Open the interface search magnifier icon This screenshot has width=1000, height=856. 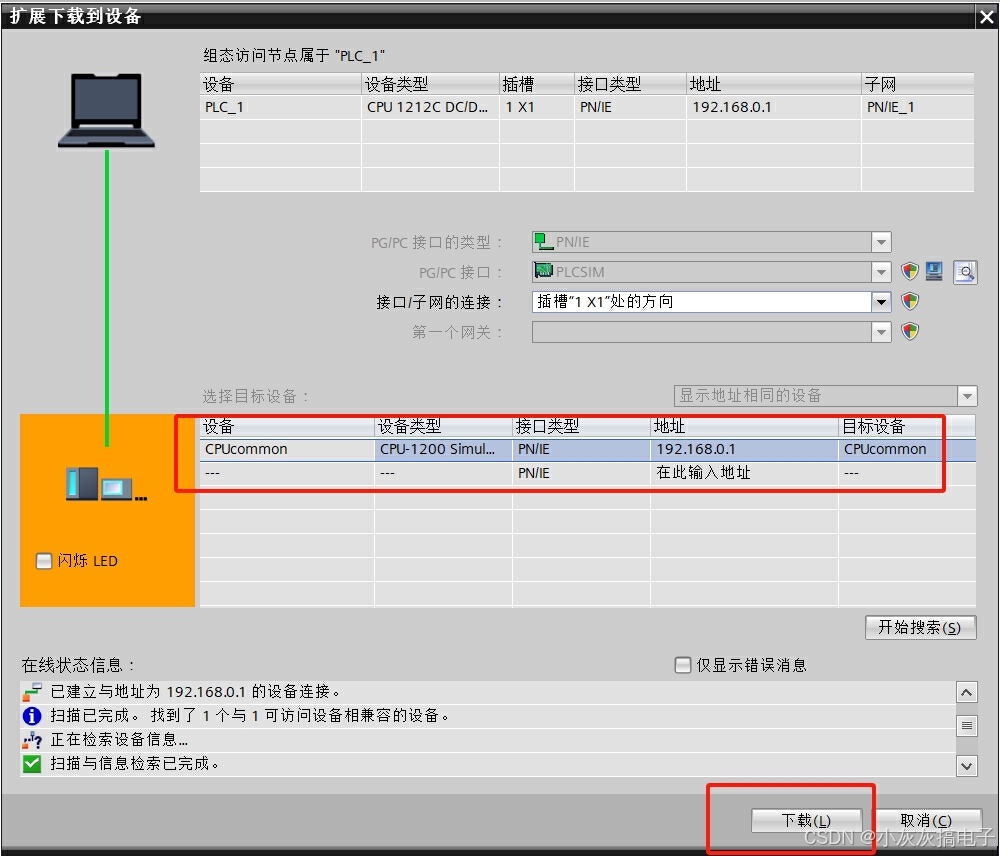tap(965, 272)
